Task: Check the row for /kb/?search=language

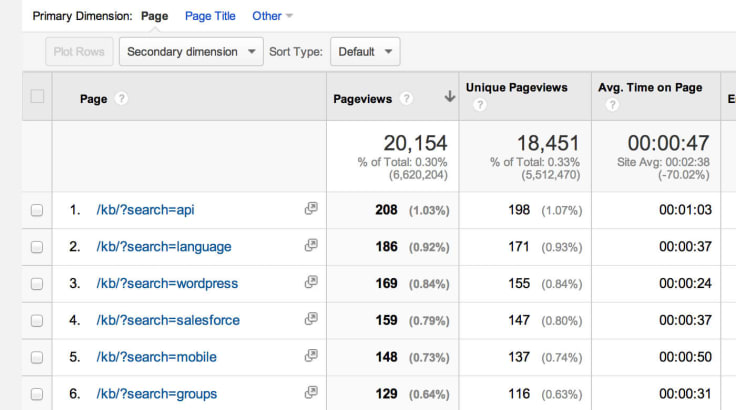Action: (37, 247)
